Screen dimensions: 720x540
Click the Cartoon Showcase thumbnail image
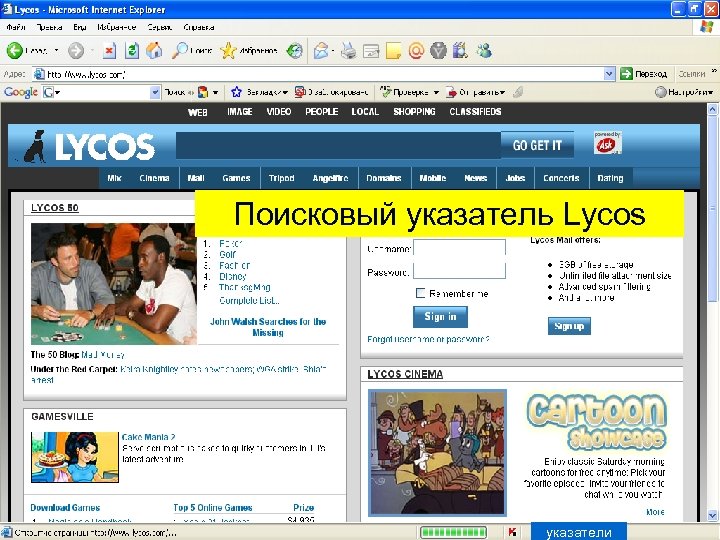point(437,453)
